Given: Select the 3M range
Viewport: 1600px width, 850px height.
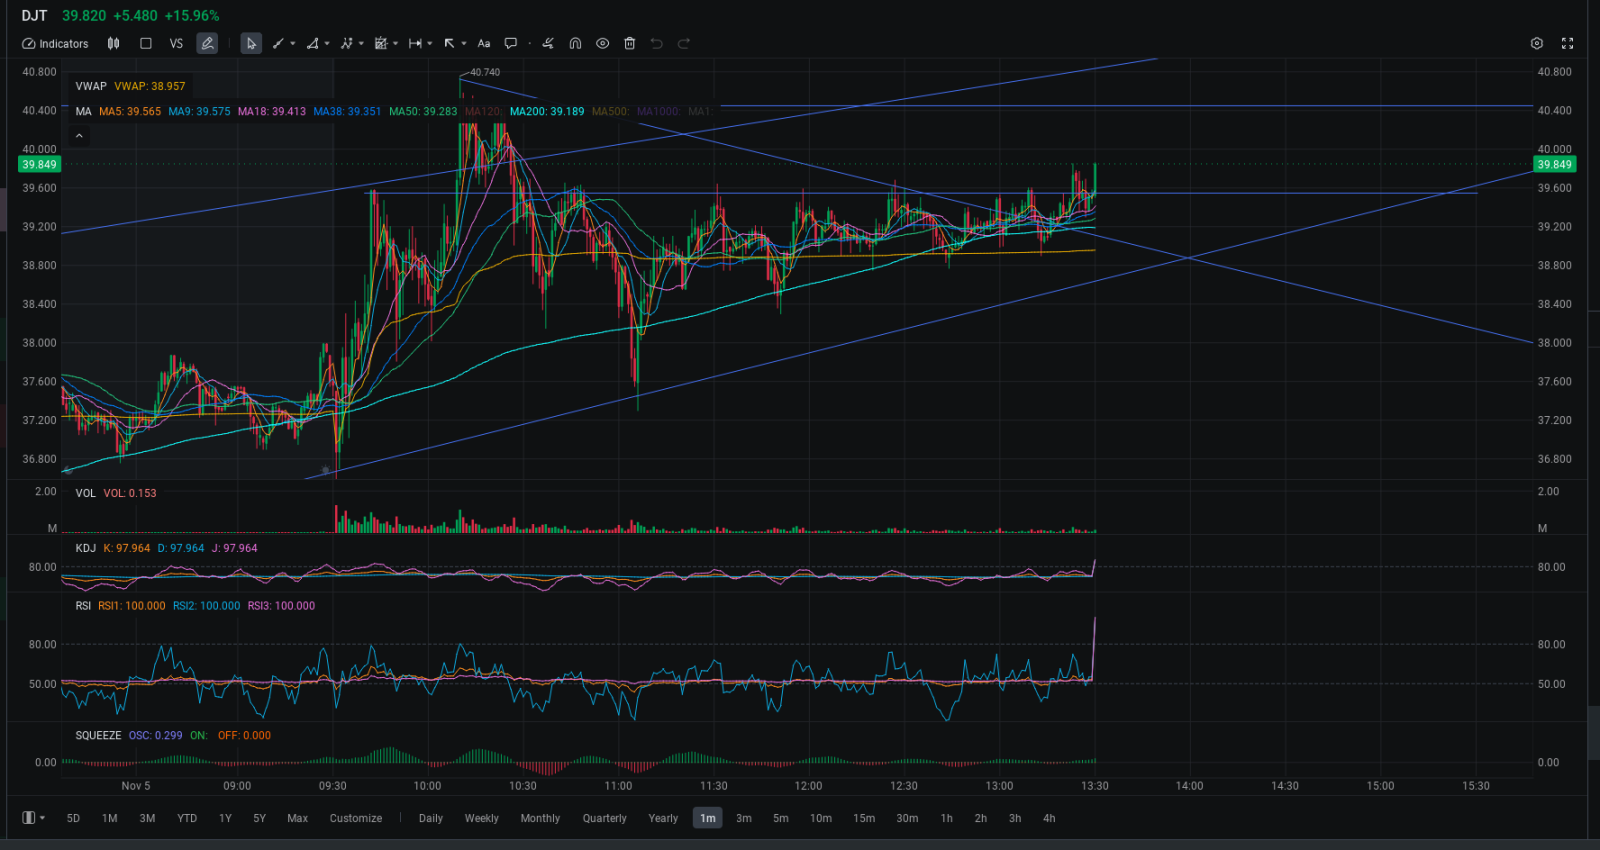Looking at the screenshot, I should pos(147,818).
